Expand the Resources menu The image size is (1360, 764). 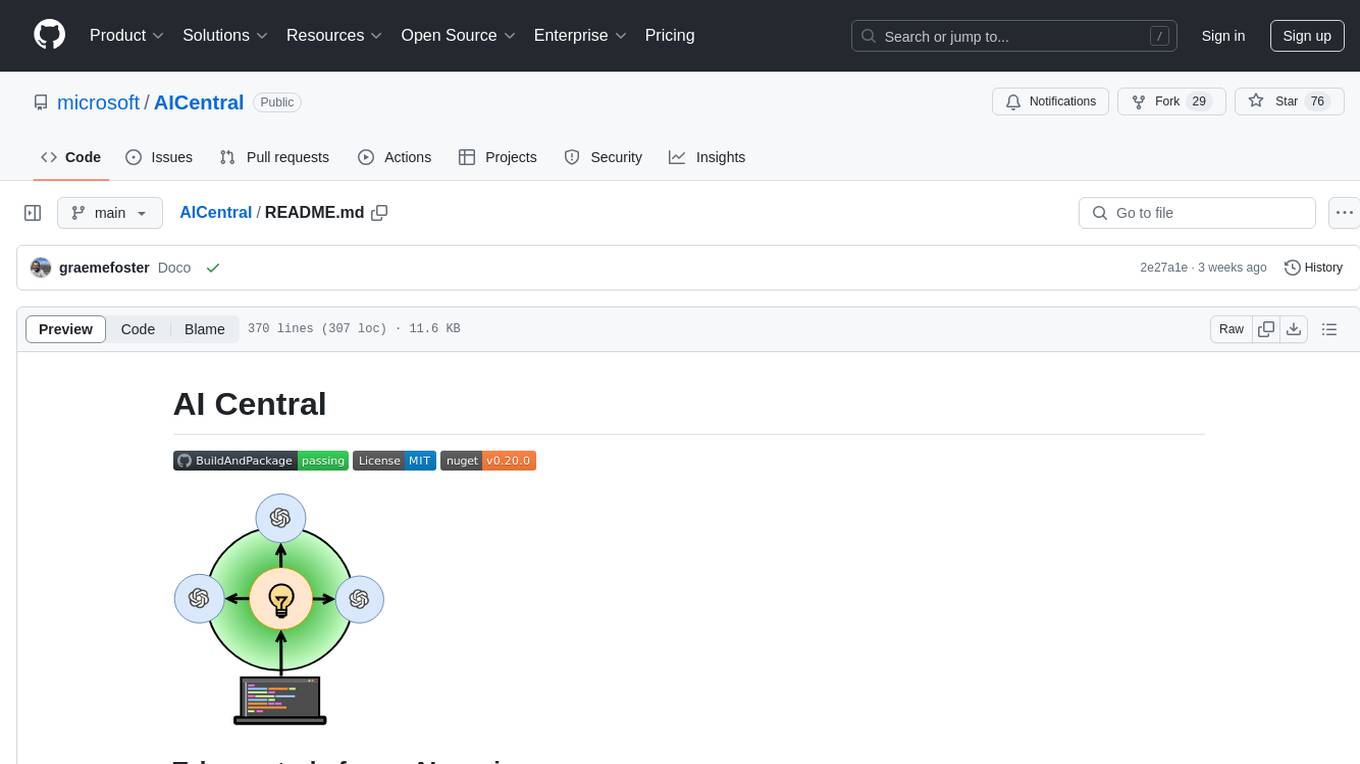click(x=334, y=35)
